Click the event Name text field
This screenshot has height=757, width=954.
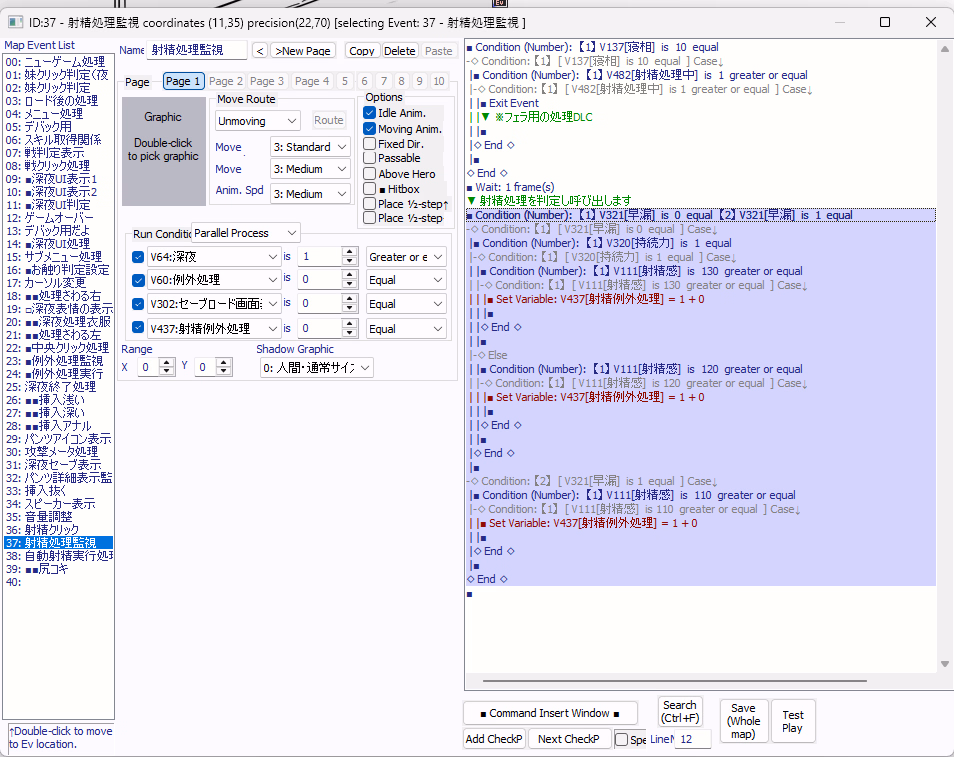click(196, 50)
